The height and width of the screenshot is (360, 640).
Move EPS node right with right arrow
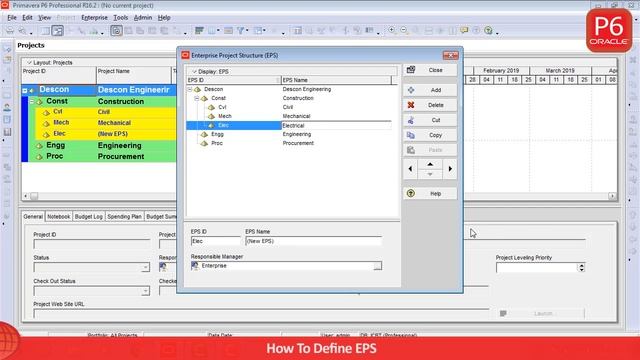coord(450,169)
